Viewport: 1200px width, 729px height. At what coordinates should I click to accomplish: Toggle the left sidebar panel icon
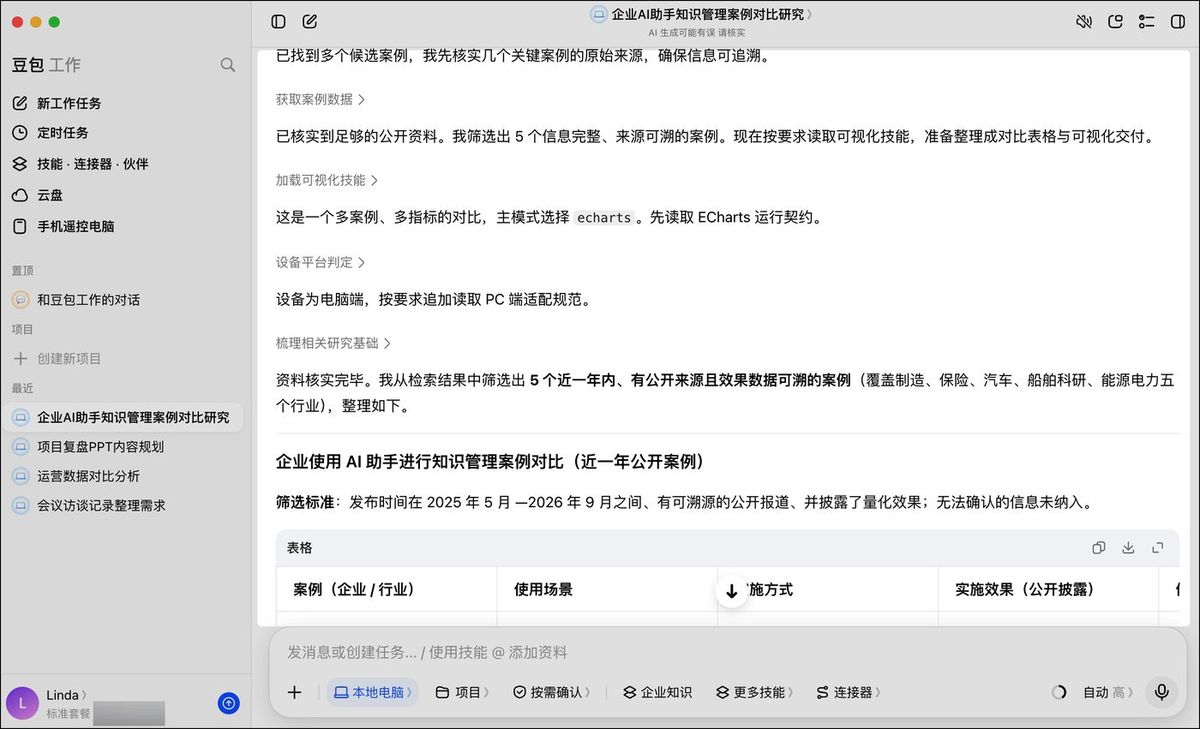pyautogui.click(x=278, y=21)
